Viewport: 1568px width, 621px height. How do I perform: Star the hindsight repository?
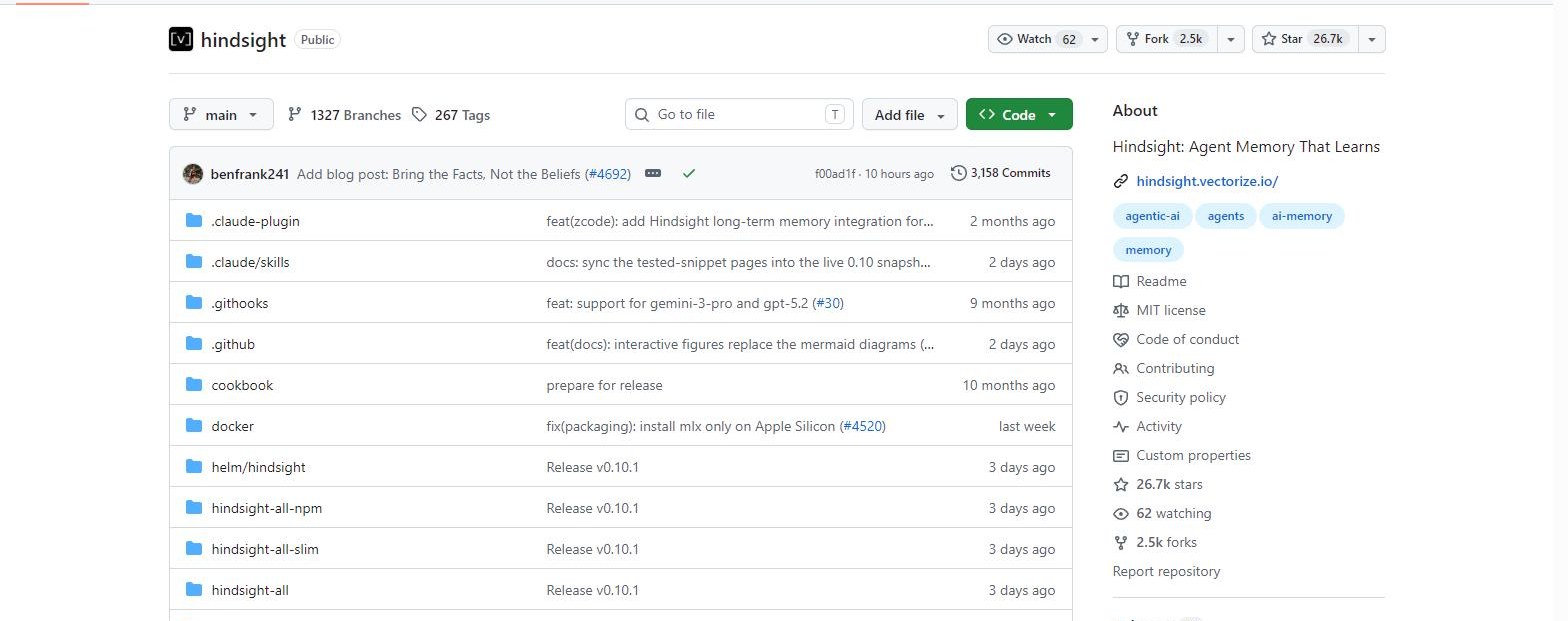(x=1306, y=39)
